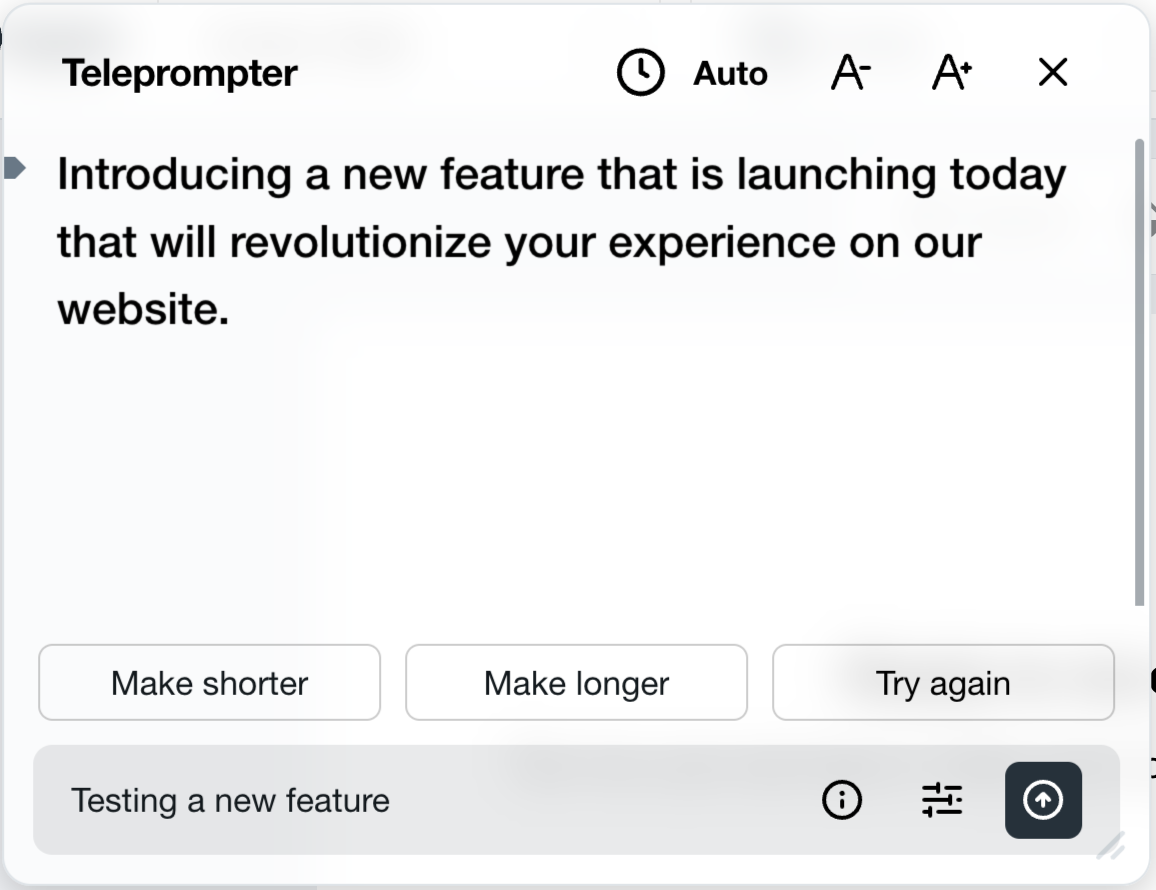Image resolution: width=1156 pixels, height=890 pixels.
Task: Click the resize grip at the panel corner
Action: tap(1110, 846)
